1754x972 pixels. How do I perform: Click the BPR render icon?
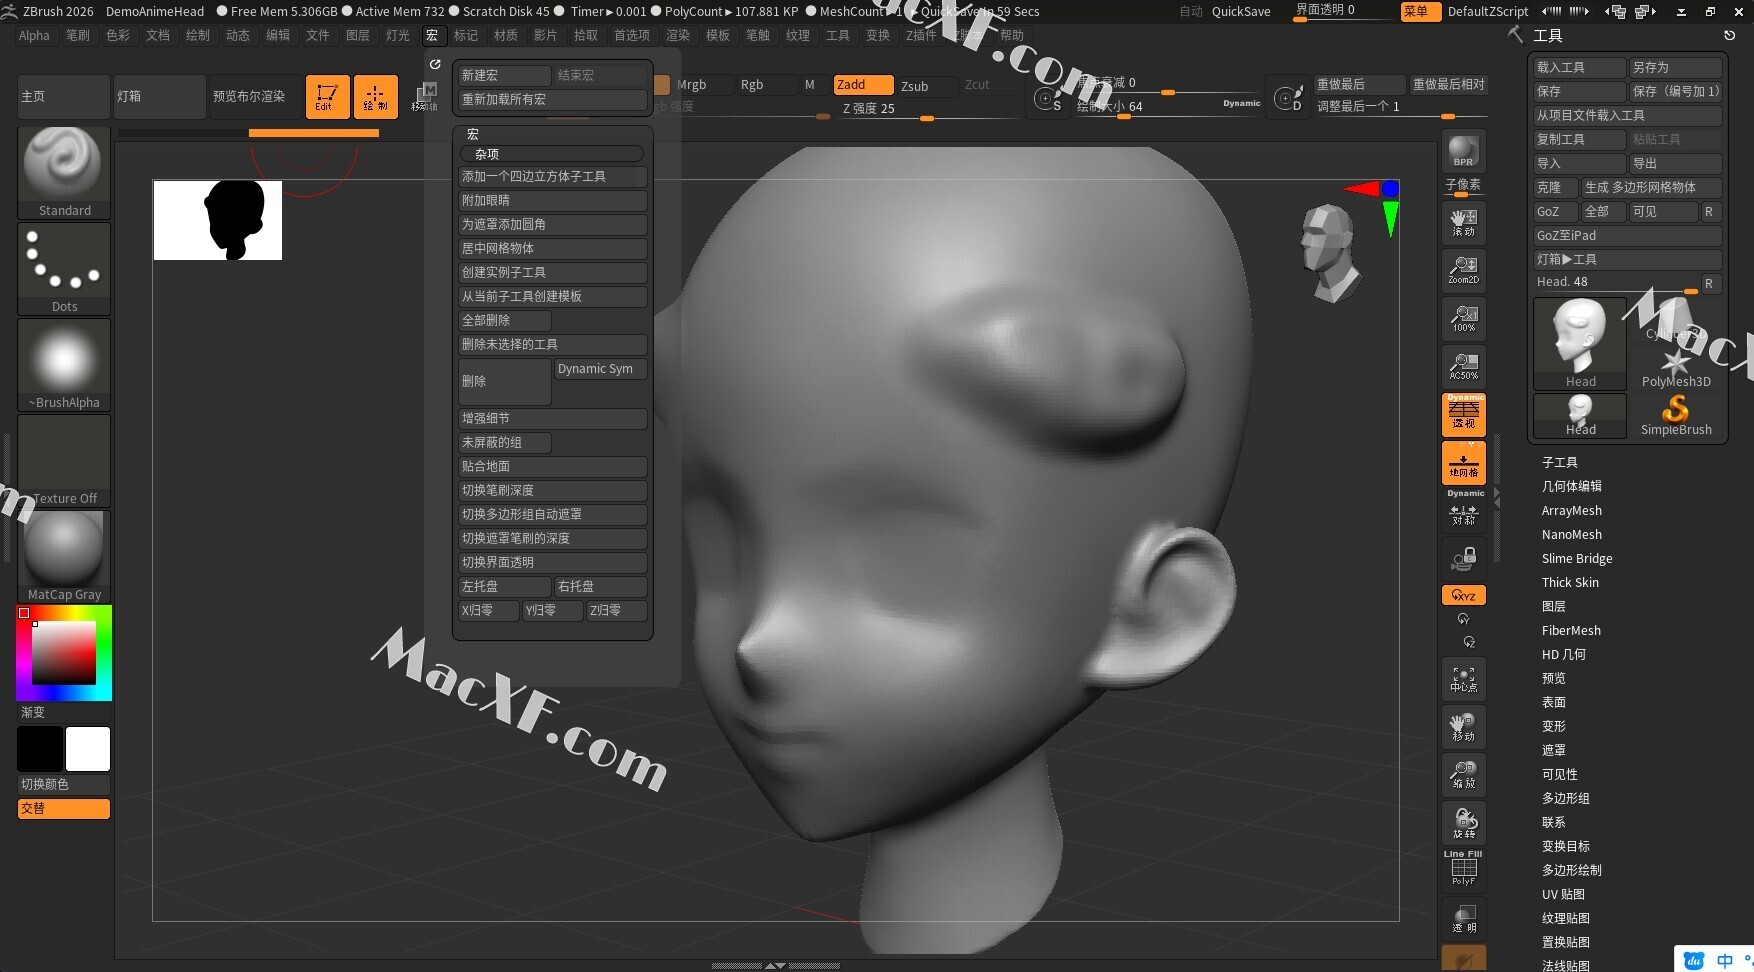[x=1463, y=150]
